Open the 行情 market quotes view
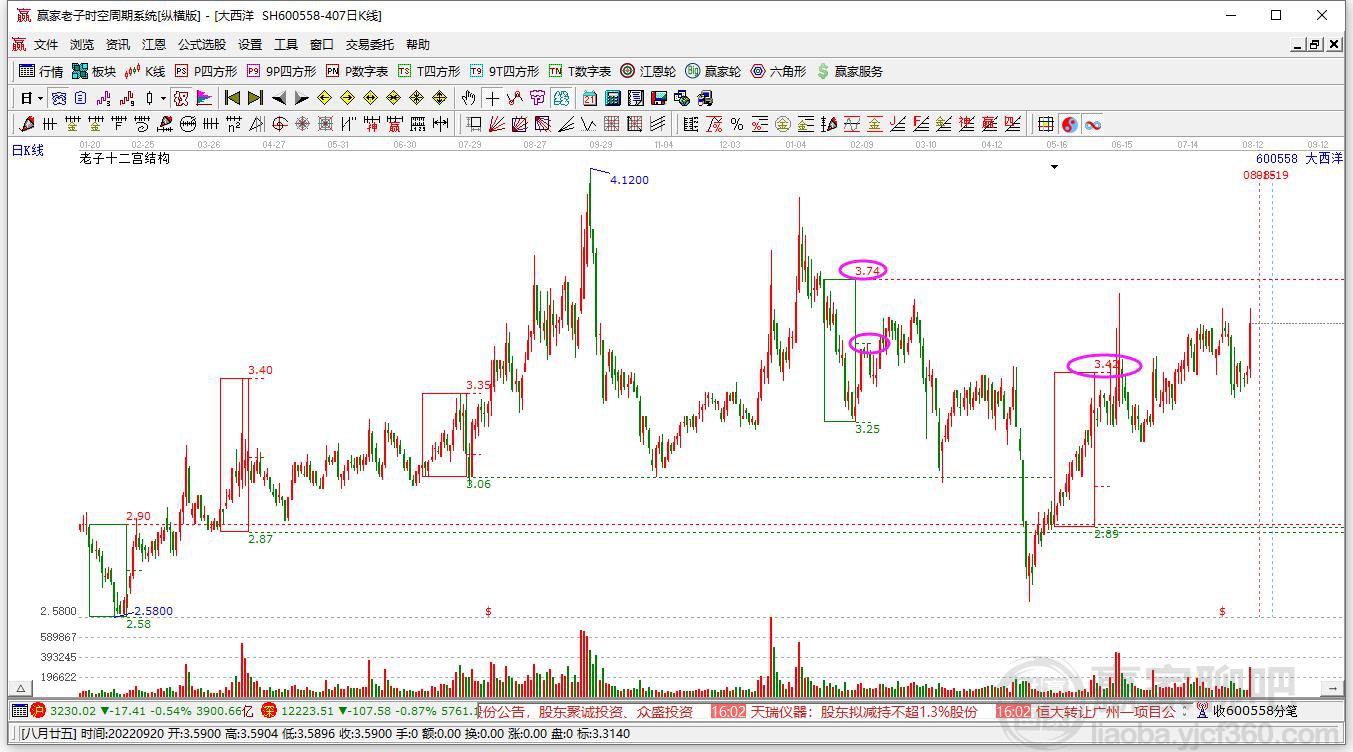Screen dimensions: 1353x752 [x=41, y=71]
